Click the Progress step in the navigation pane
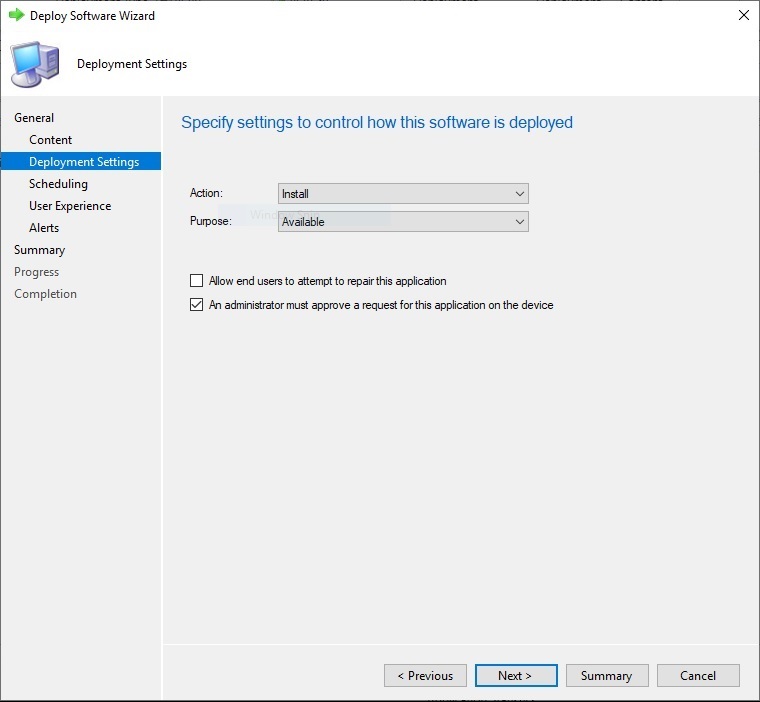Screen dimensions: 760x702 (37, 272)
